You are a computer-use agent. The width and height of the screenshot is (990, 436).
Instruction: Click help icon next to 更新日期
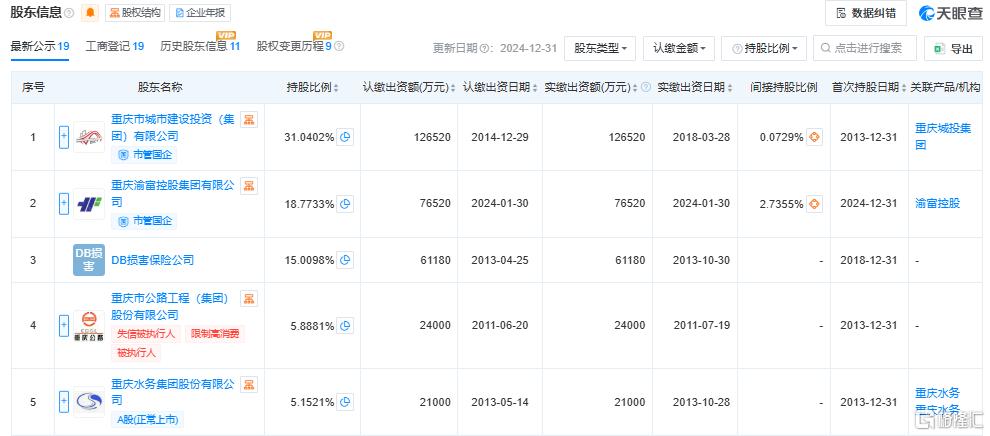pos(484,49)
